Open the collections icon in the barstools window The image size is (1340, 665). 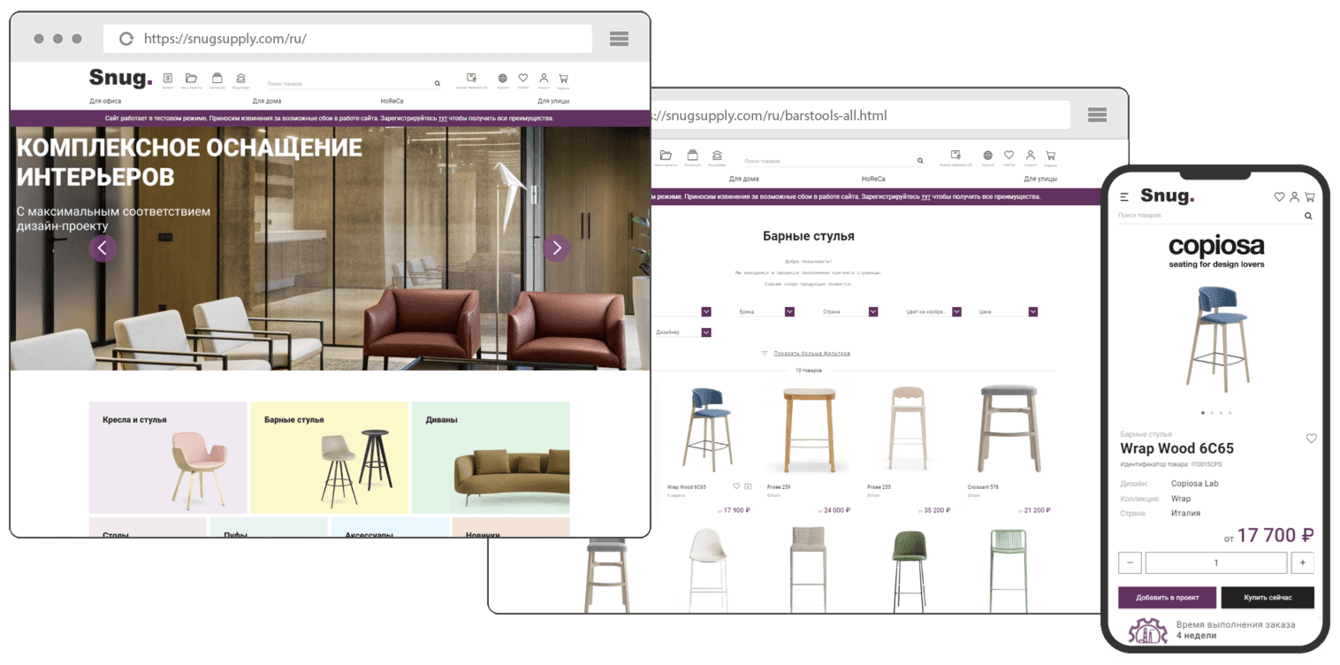[692, 155]
